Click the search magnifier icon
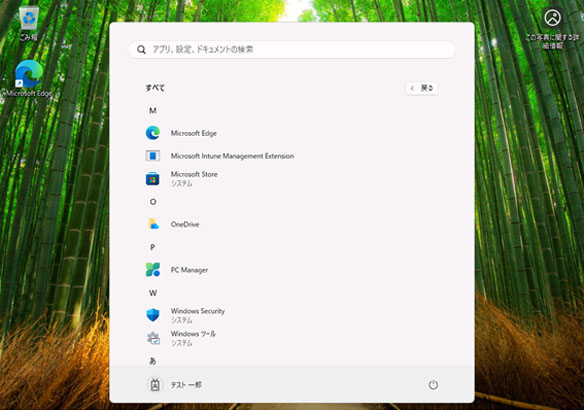584x410 pixels. click(141, 50)
